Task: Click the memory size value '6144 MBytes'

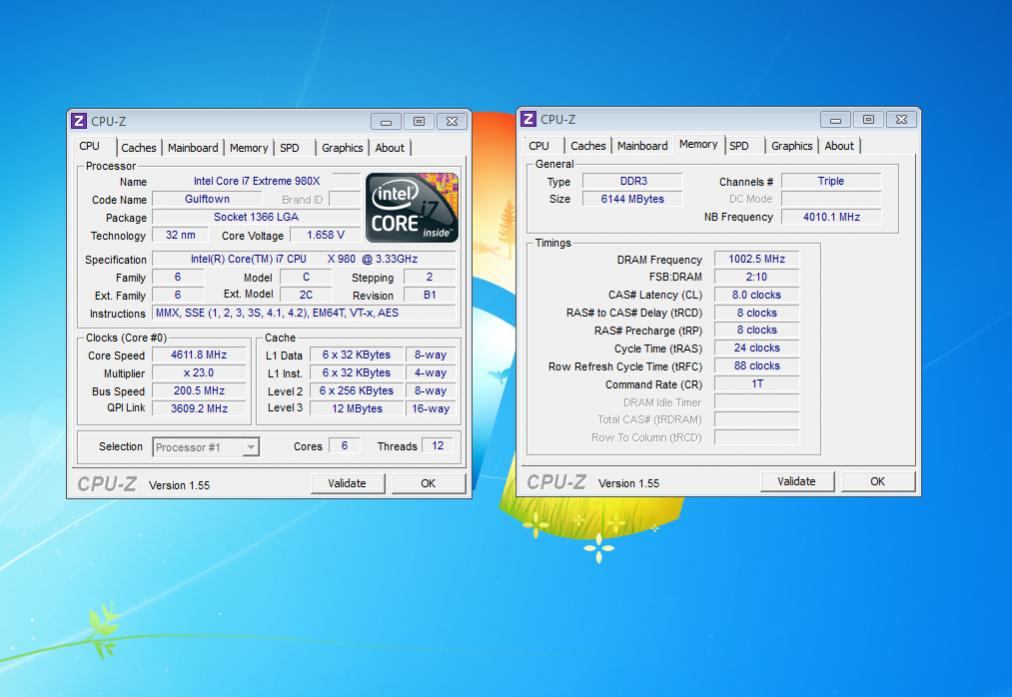Action: (632, 199)
